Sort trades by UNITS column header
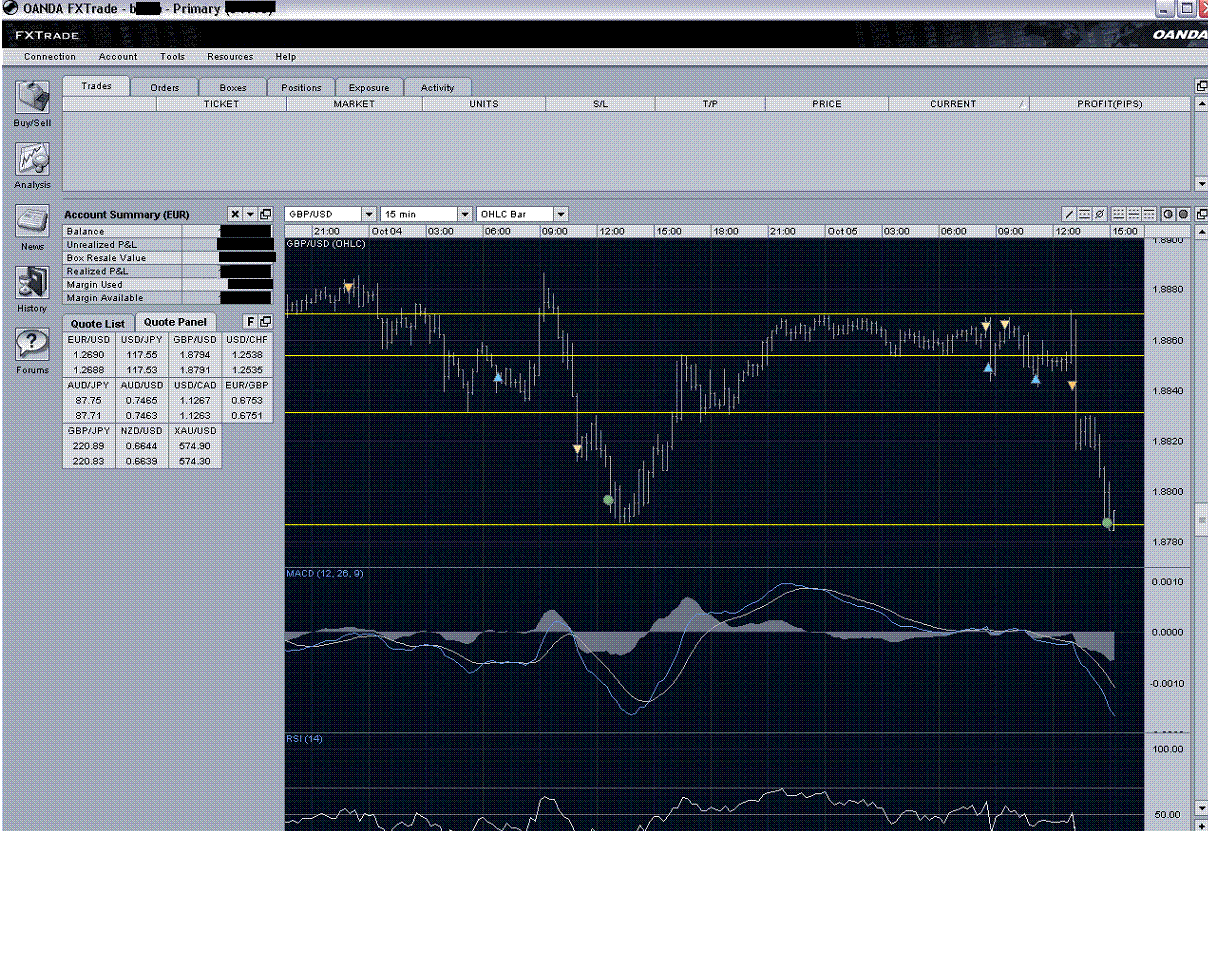Image resolution: width=1216 pixels, height=973 pixels. pos(483,104)
